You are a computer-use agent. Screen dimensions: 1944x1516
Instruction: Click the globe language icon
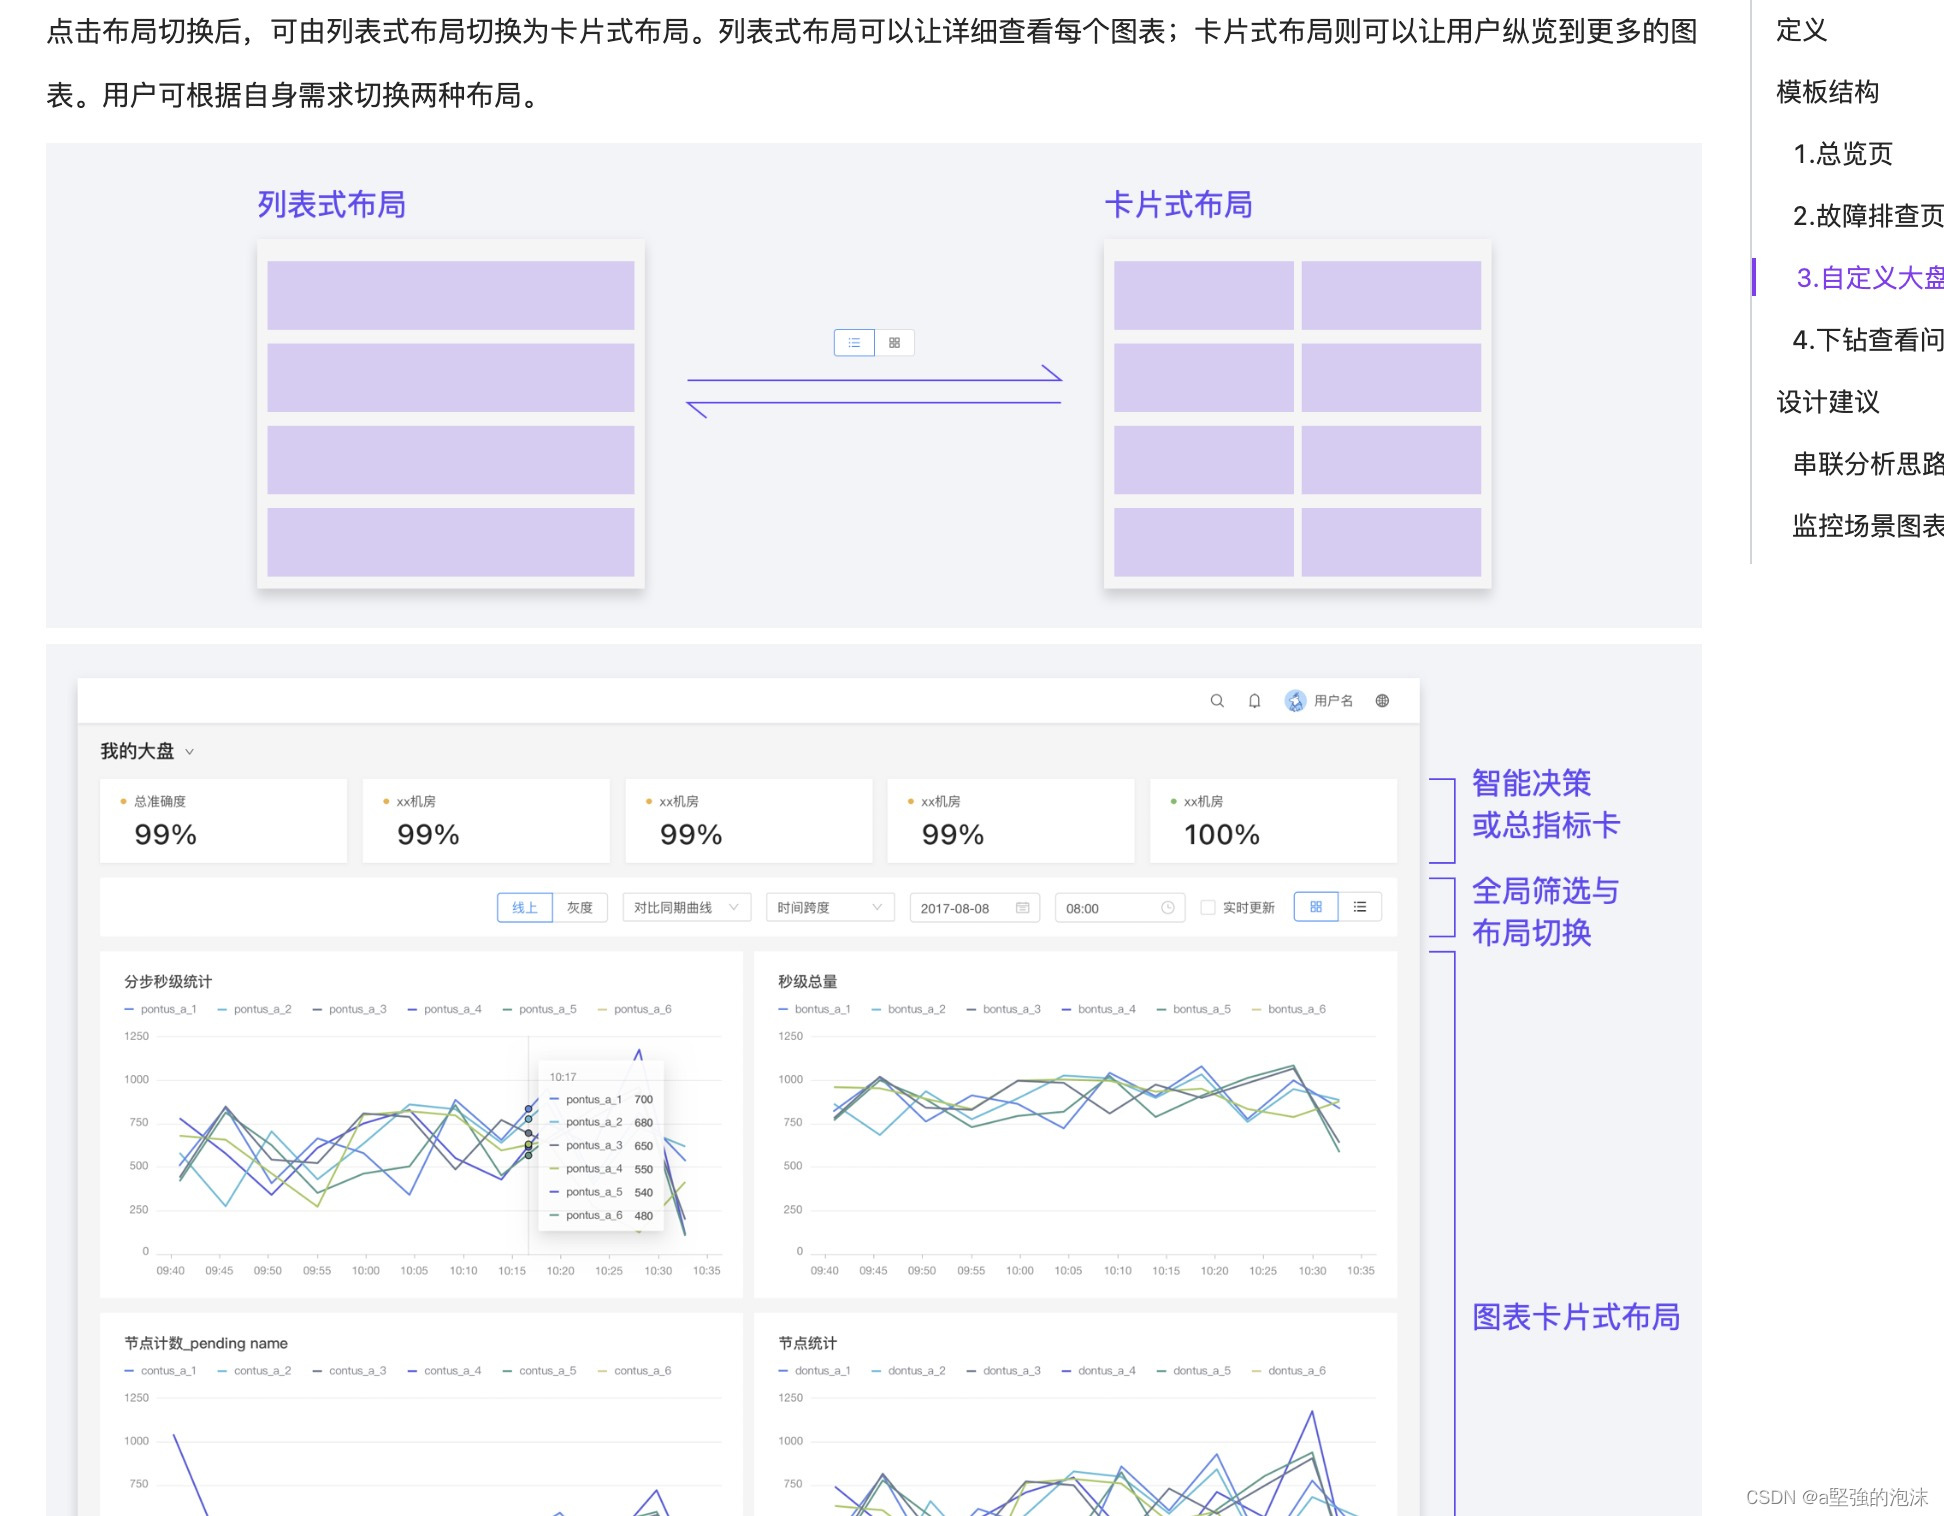(x=1382, y=701)
